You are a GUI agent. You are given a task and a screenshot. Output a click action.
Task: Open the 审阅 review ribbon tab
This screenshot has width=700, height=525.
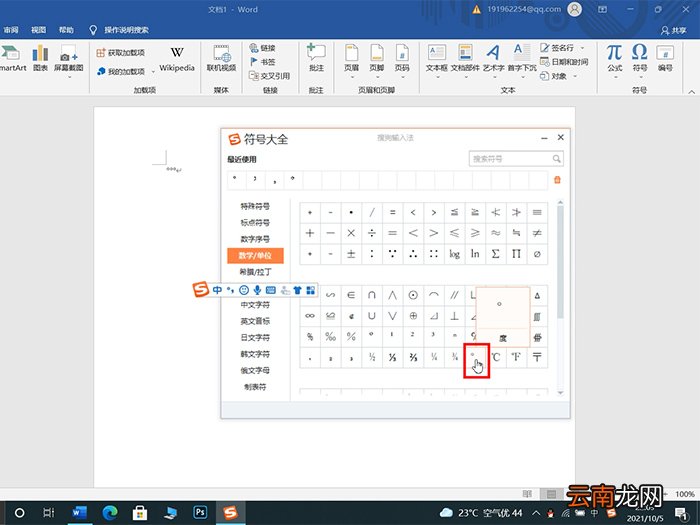tap(11, 30)
